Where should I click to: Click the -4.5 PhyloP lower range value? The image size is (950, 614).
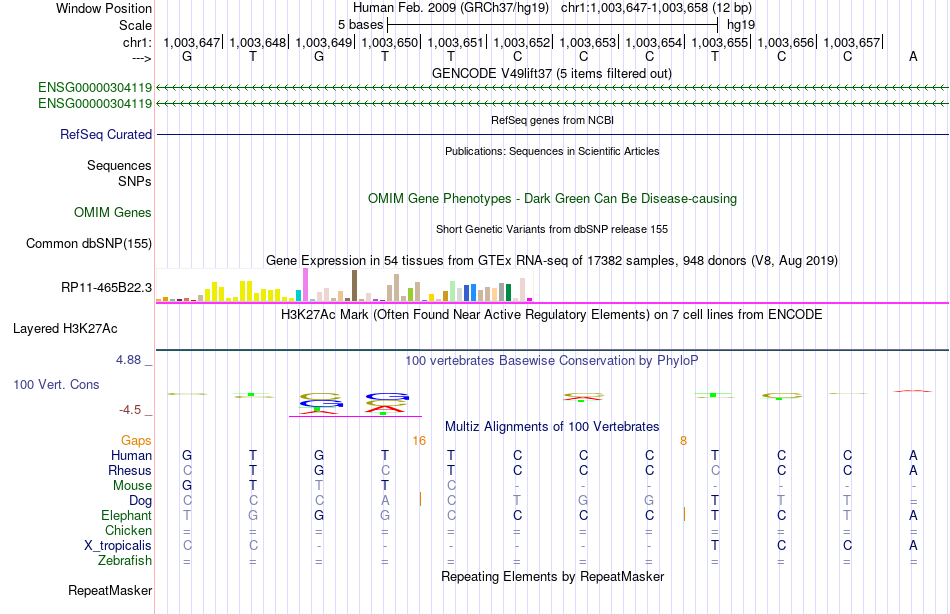[130, 410]
